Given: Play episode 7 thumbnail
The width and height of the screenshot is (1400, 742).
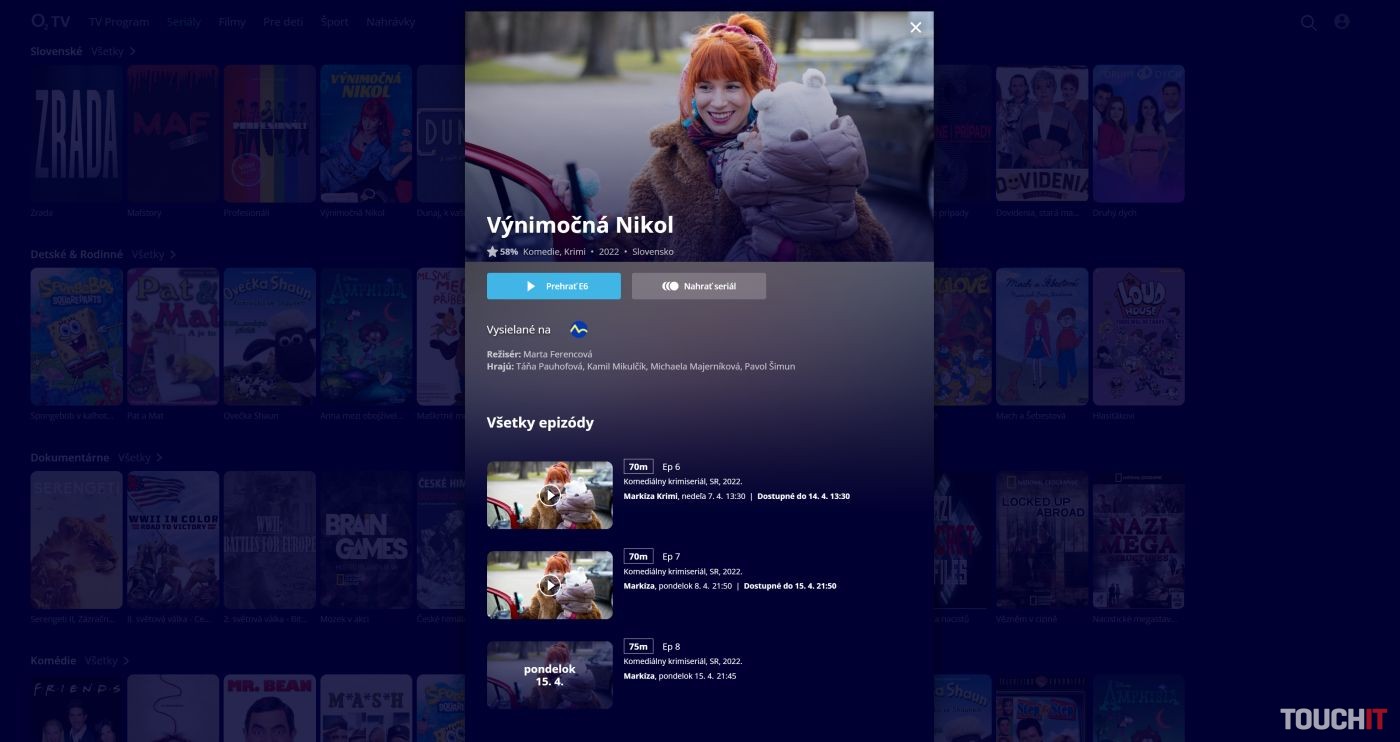Looking at the screenshot, I should tap(549, 585).
